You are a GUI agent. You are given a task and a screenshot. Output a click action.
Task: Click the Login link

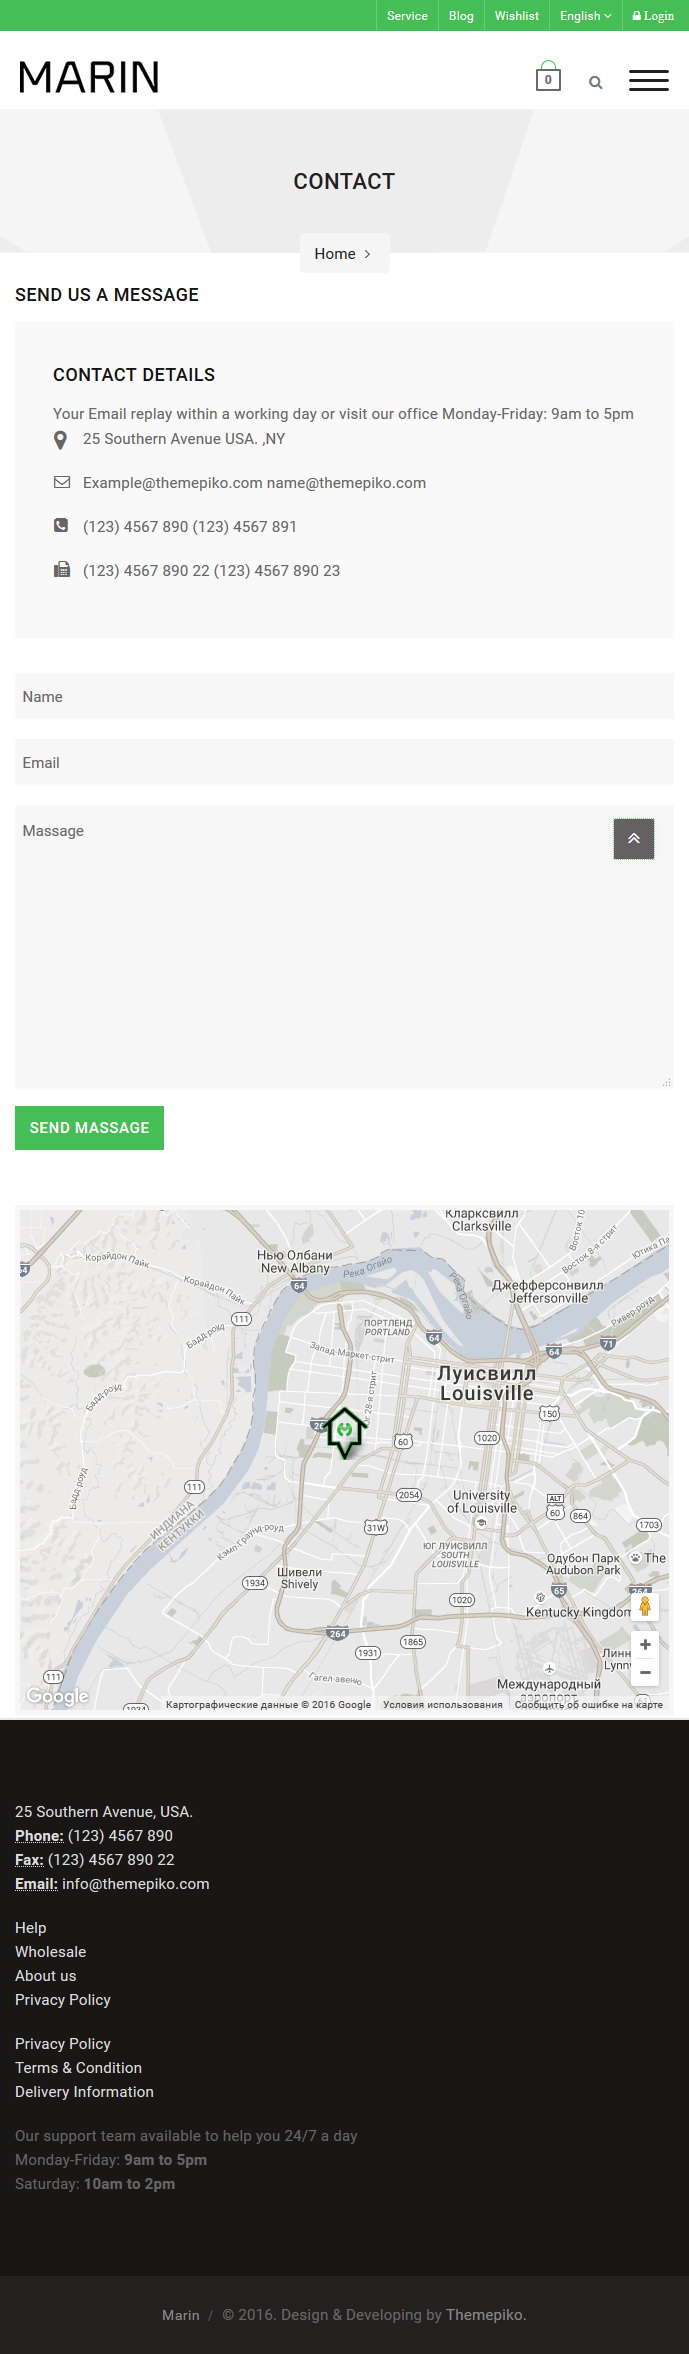[x=654, y=16]
